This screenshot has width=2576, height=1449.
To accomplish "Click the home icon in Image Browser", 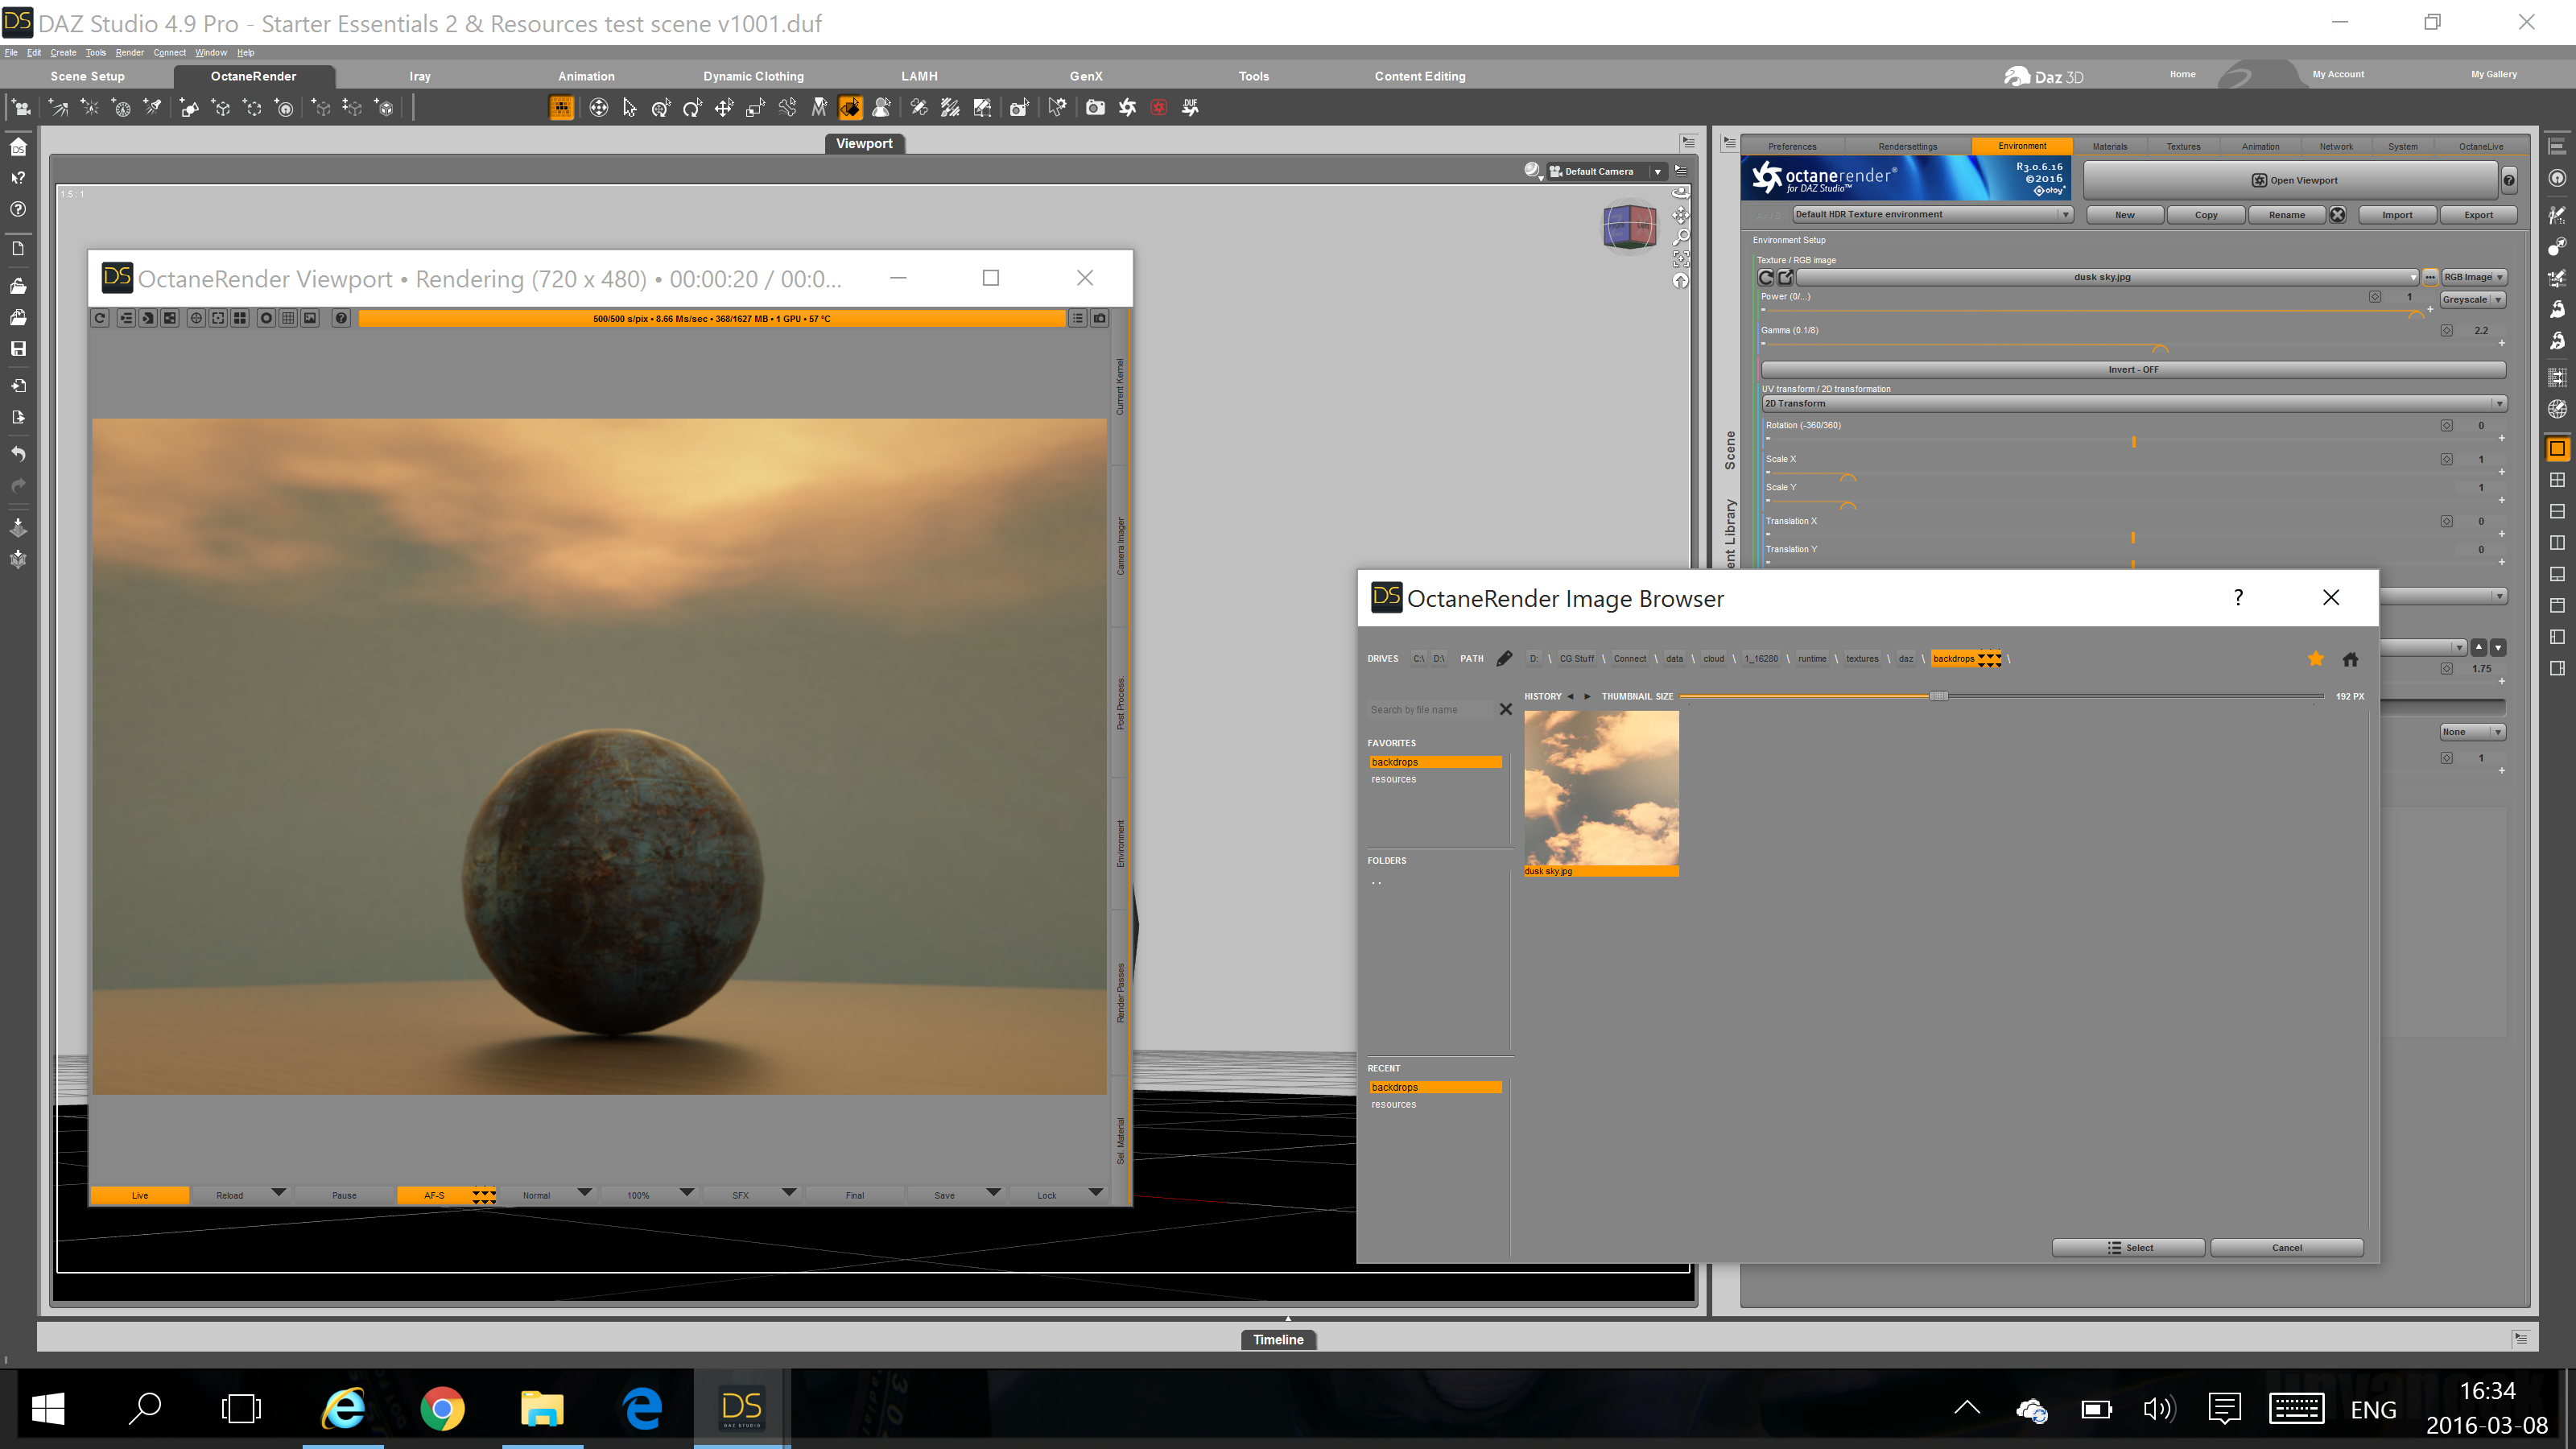I will pyautogui.click(x=2350, y=658).
